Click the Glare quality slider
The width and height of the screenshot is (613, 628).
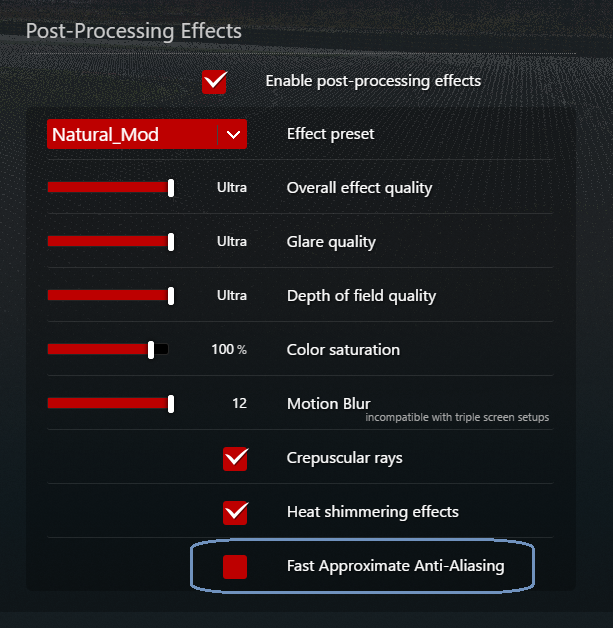(x=108, y=241)
